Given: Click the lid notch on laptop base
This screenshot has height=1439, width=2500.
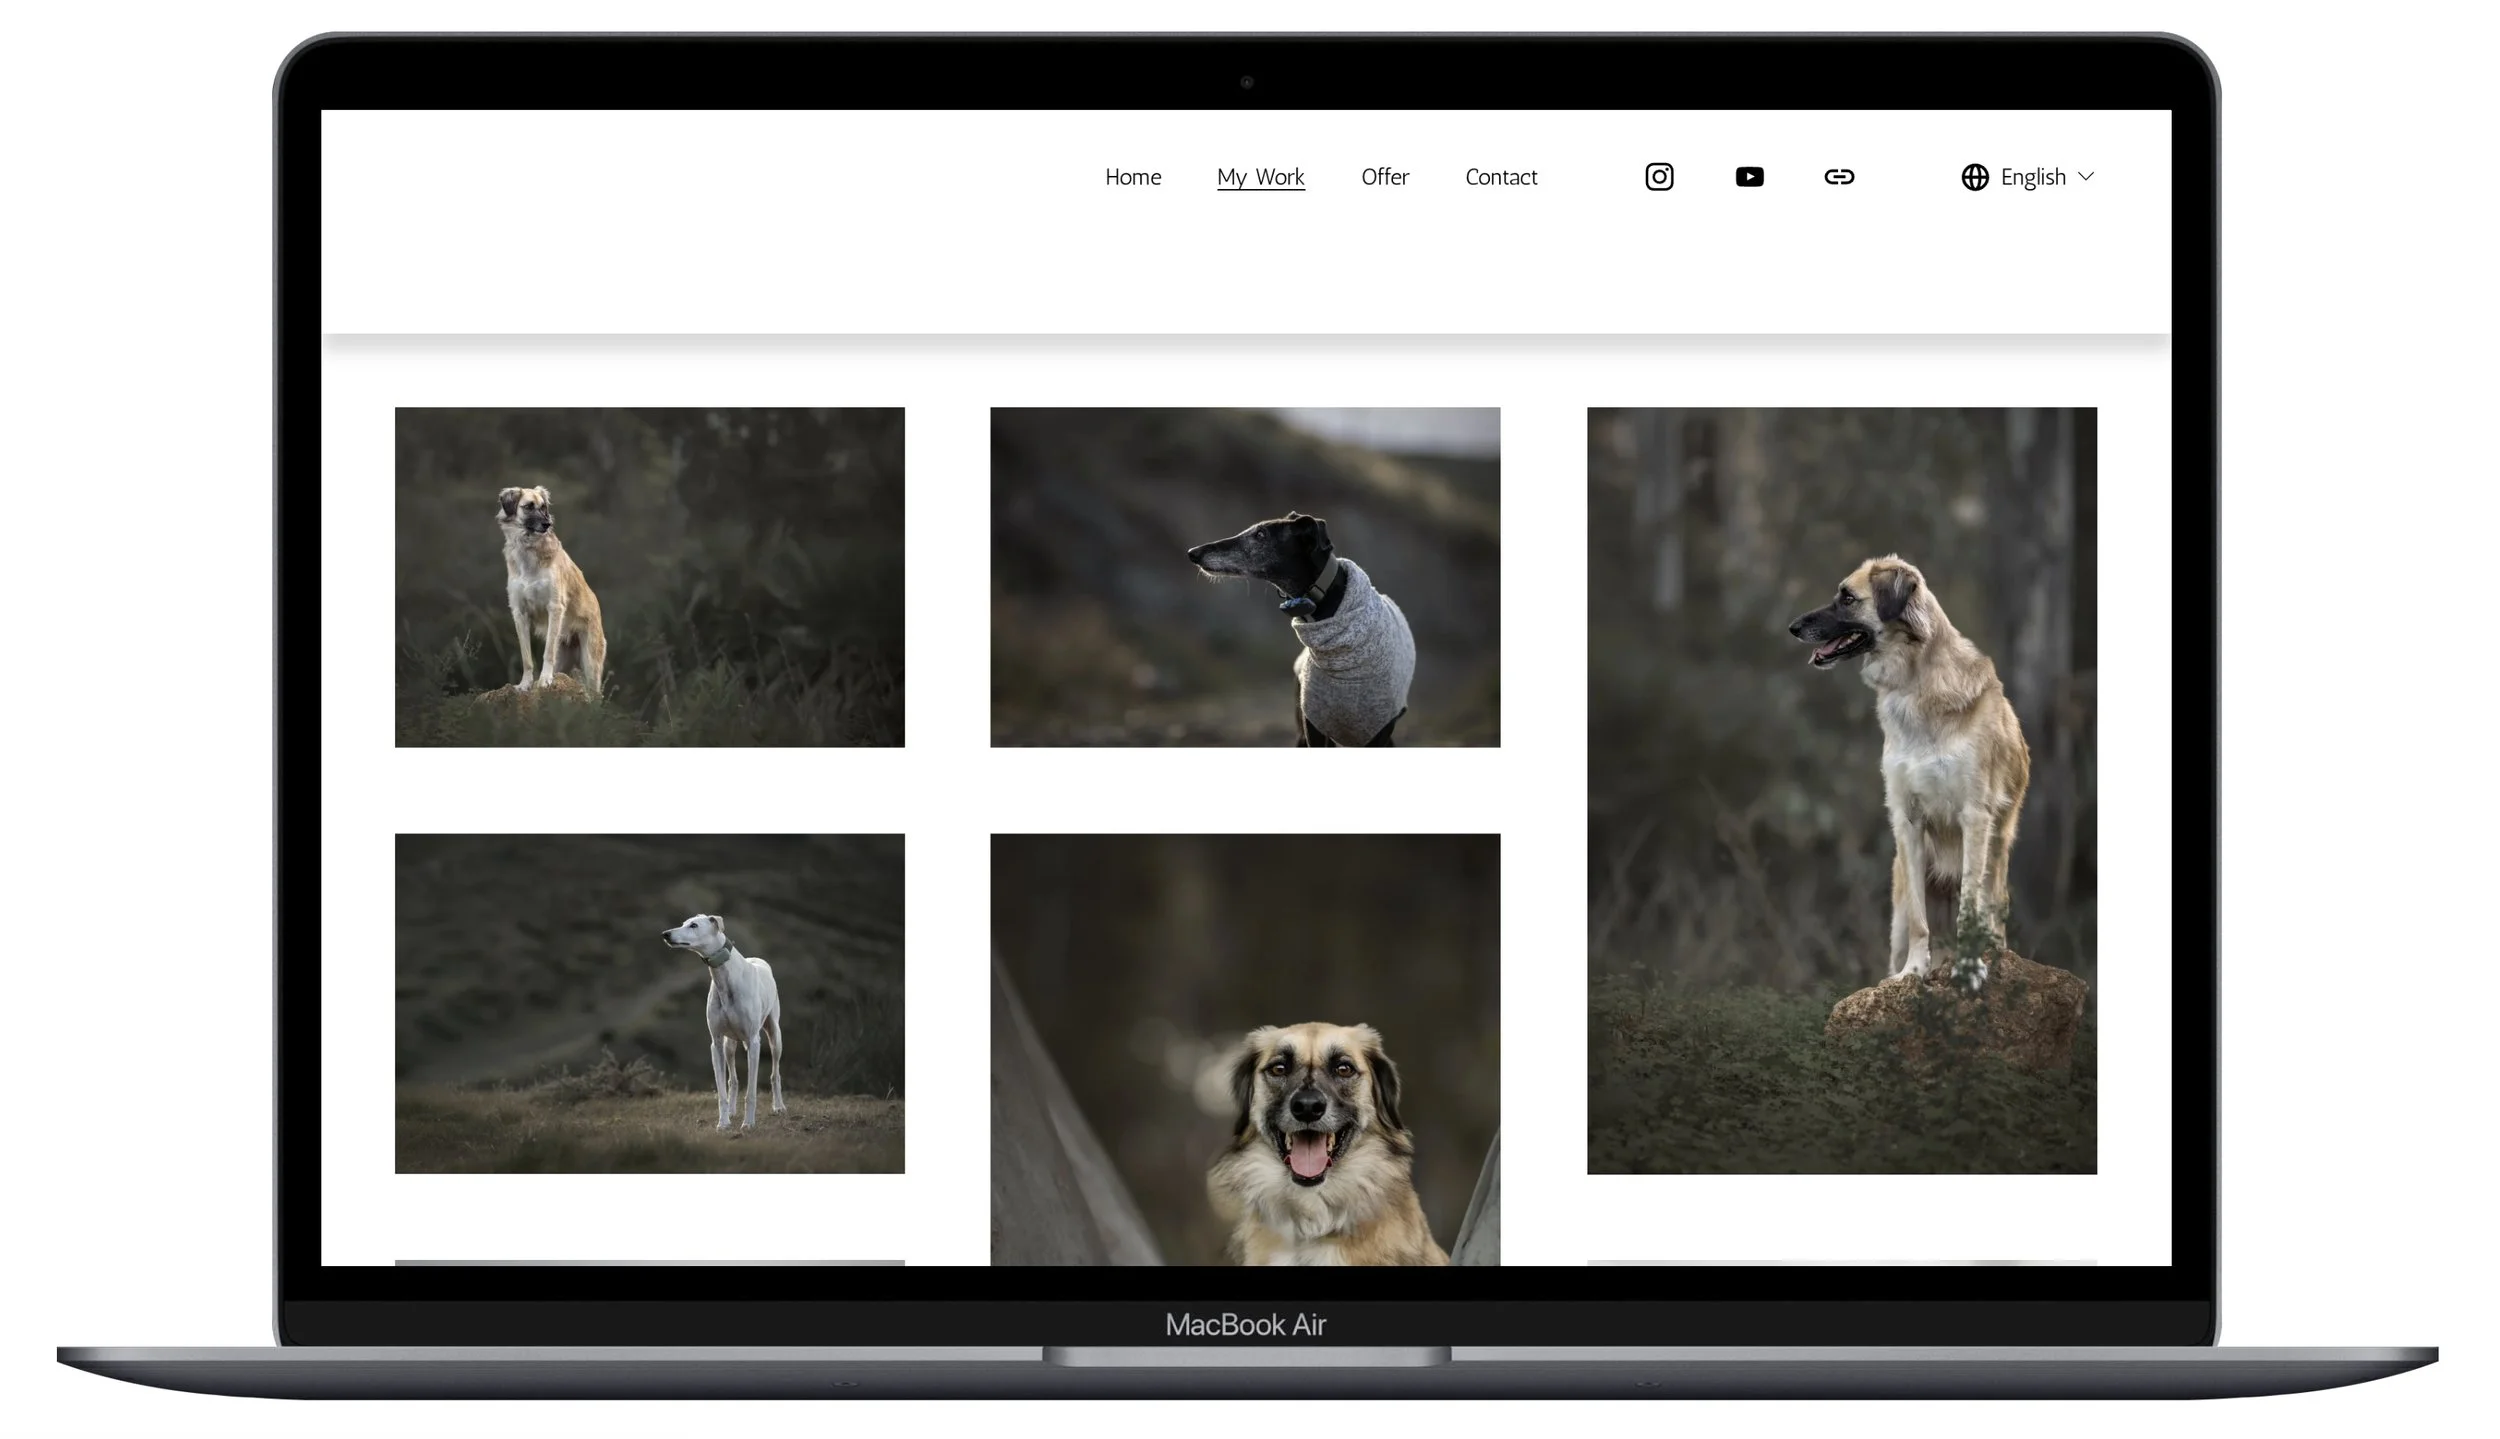Looking at the screenshot, I should tap(1246, 1356).
